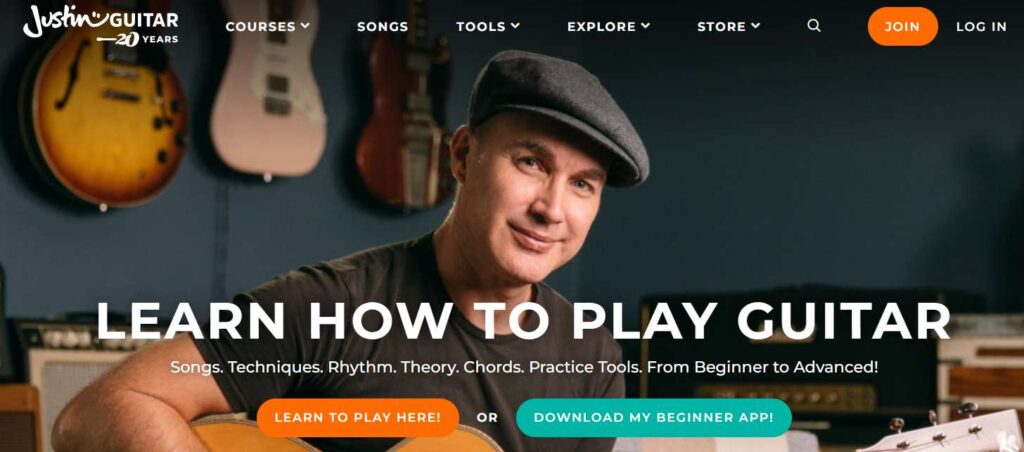Click the subtitle listing Songs, Techniques, Rhythm

(524, 367)
